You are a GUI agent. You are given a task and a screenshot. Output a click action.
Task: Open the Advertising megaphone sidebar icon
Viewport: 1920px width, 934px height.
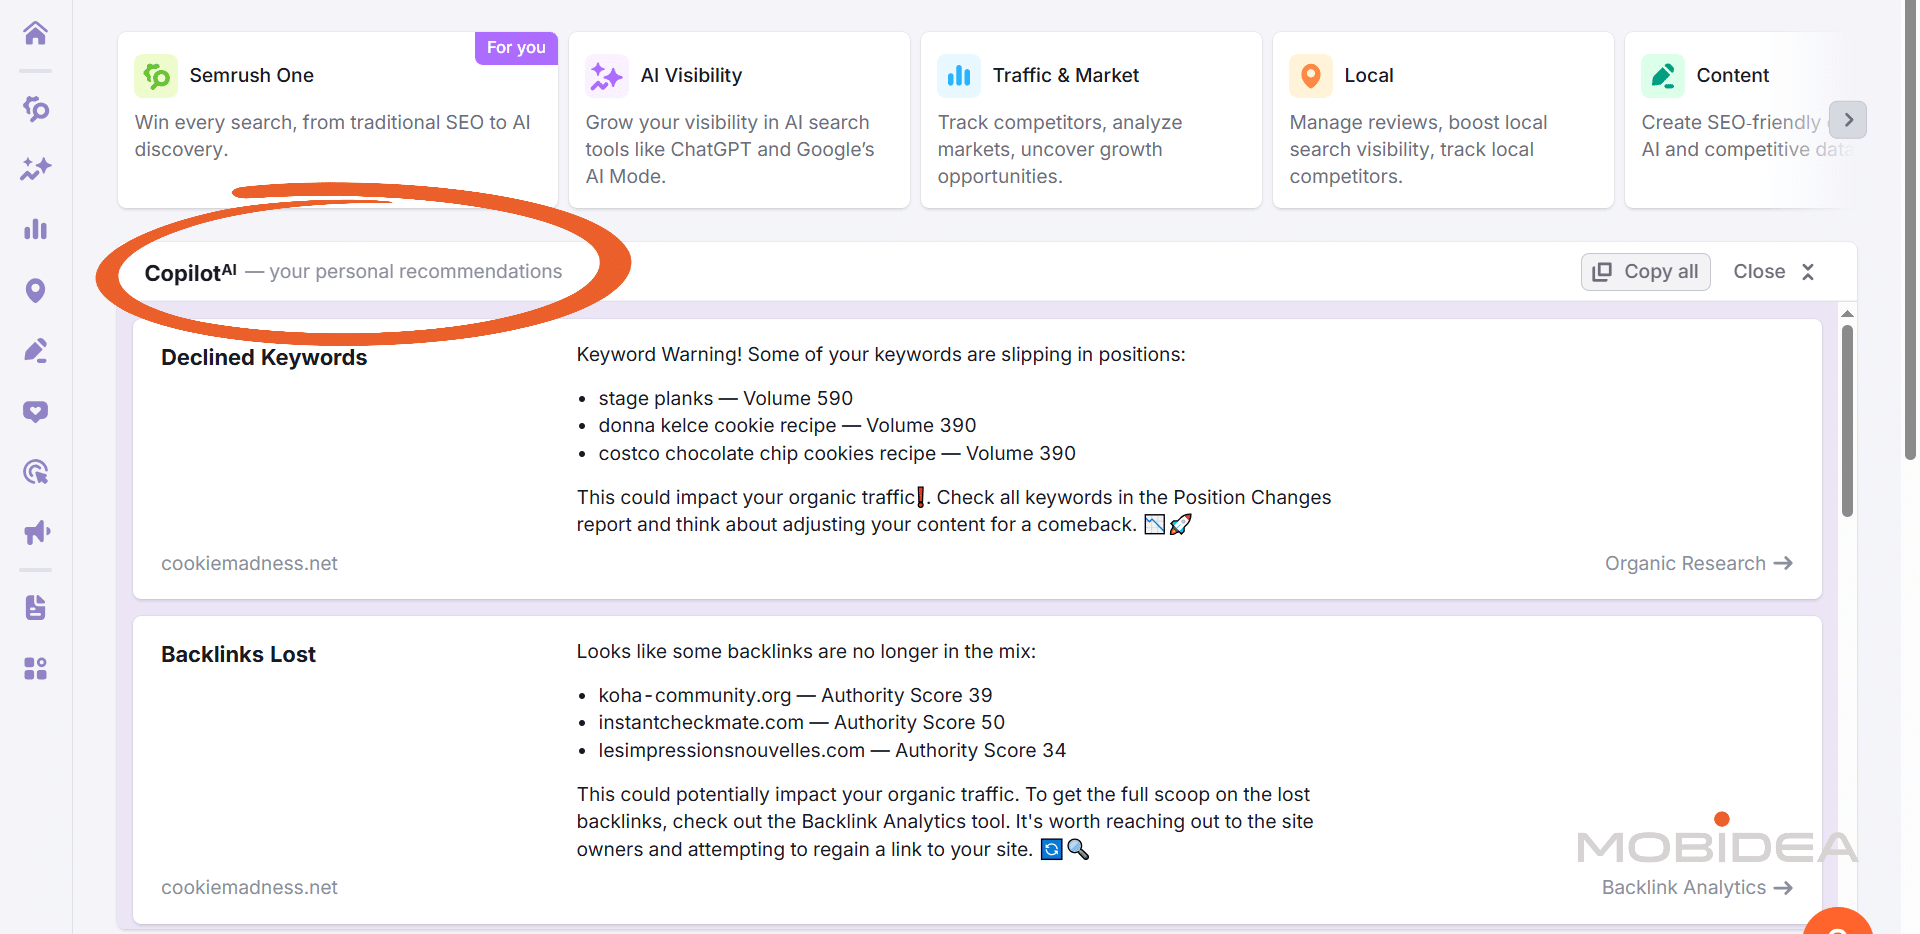35,532
